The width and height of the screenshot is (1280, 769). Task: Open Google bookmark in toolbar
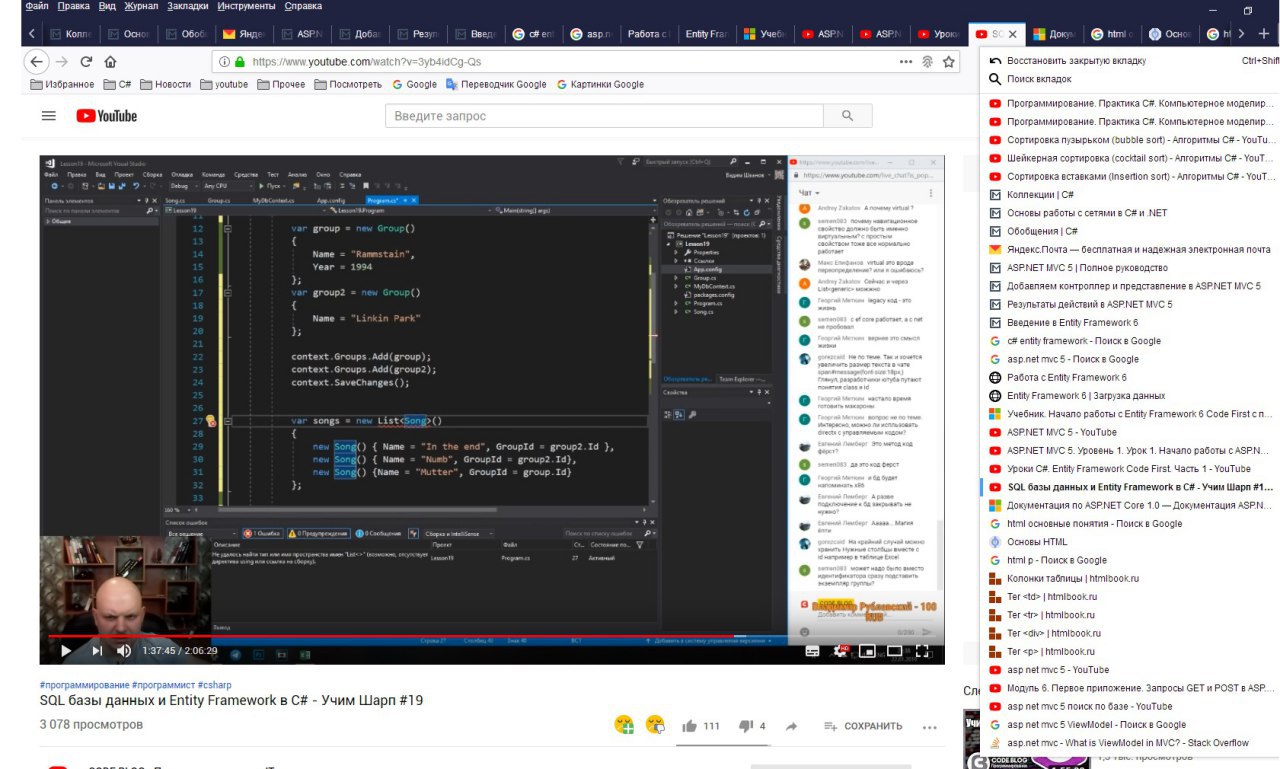pos(414,84)
